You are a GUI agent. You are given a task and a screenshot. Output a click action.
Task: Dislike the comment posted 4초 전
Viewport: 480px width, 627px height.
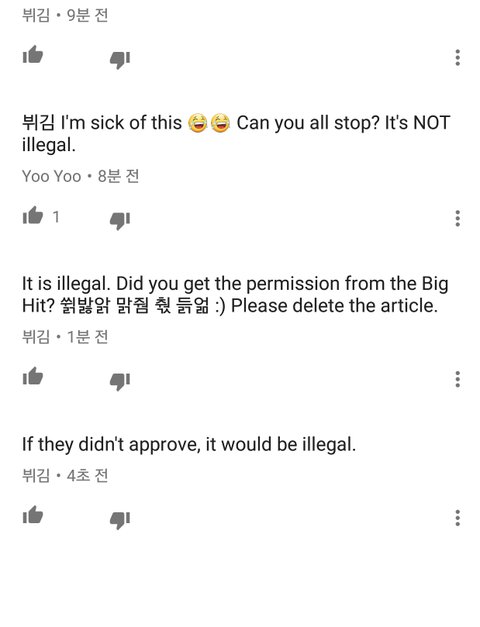(120, 520)
